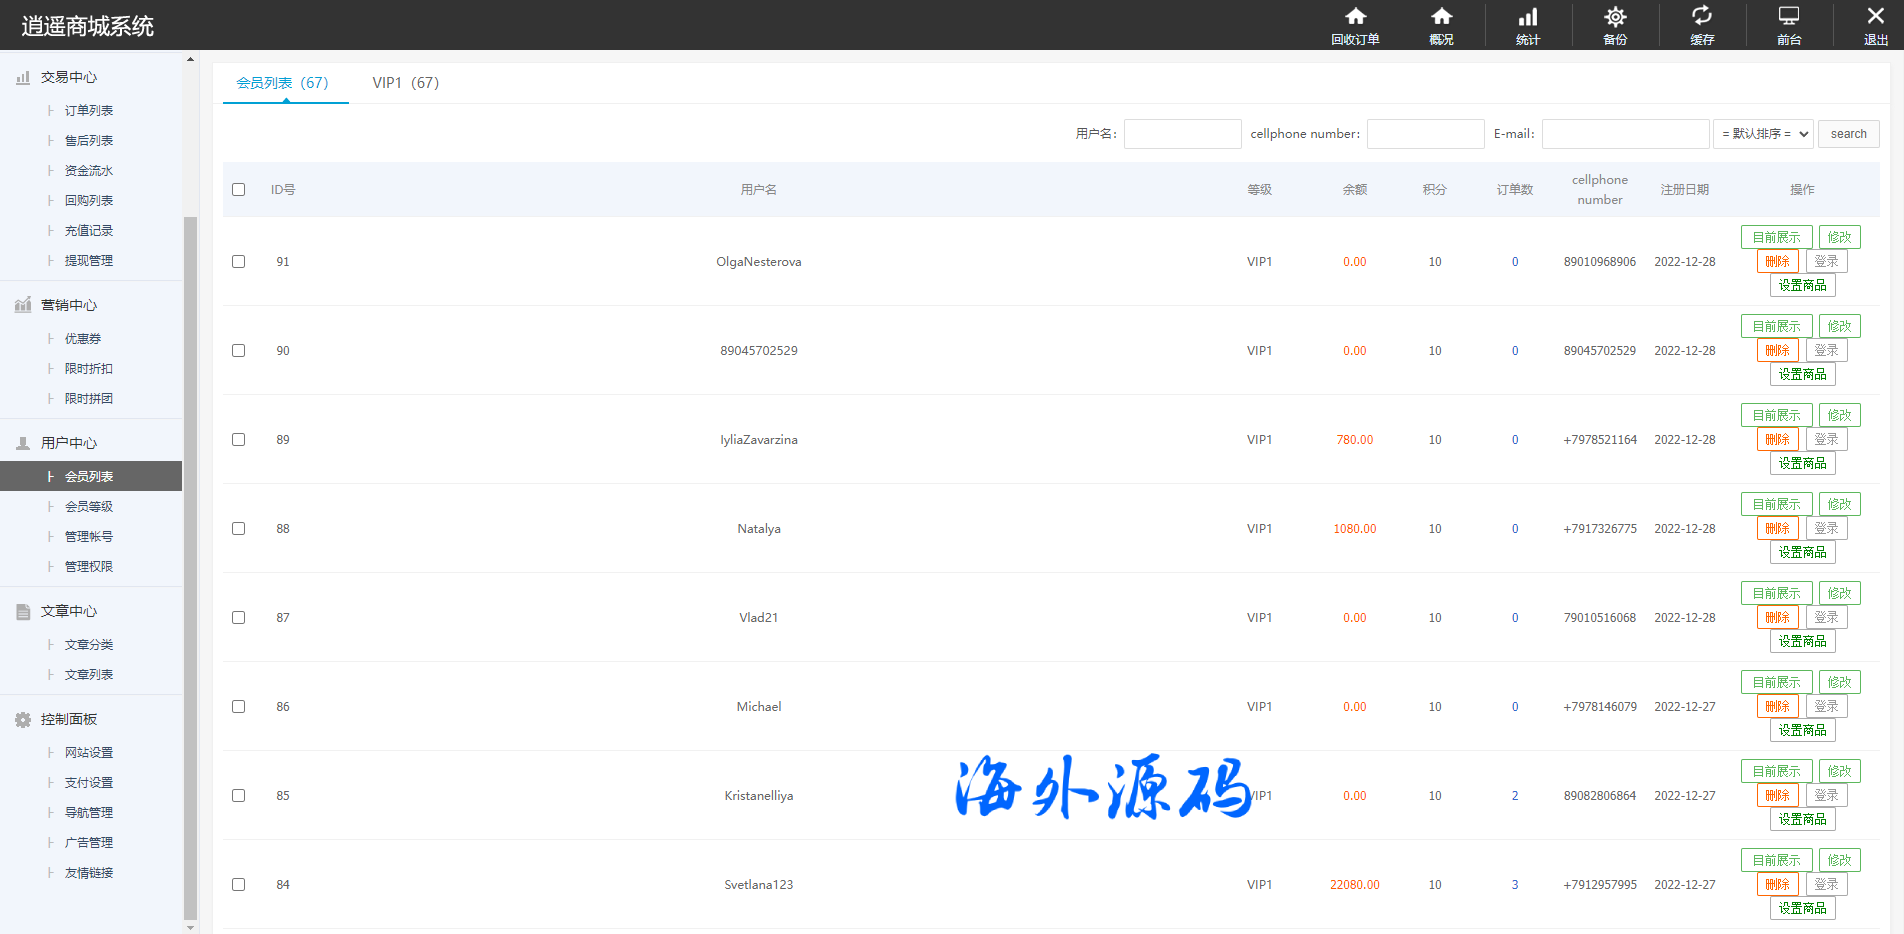The image size is (1904, 934).
Task: Click the 回收订单 home icon in header
Action: pyautogui.click(x=1355, y=17)
